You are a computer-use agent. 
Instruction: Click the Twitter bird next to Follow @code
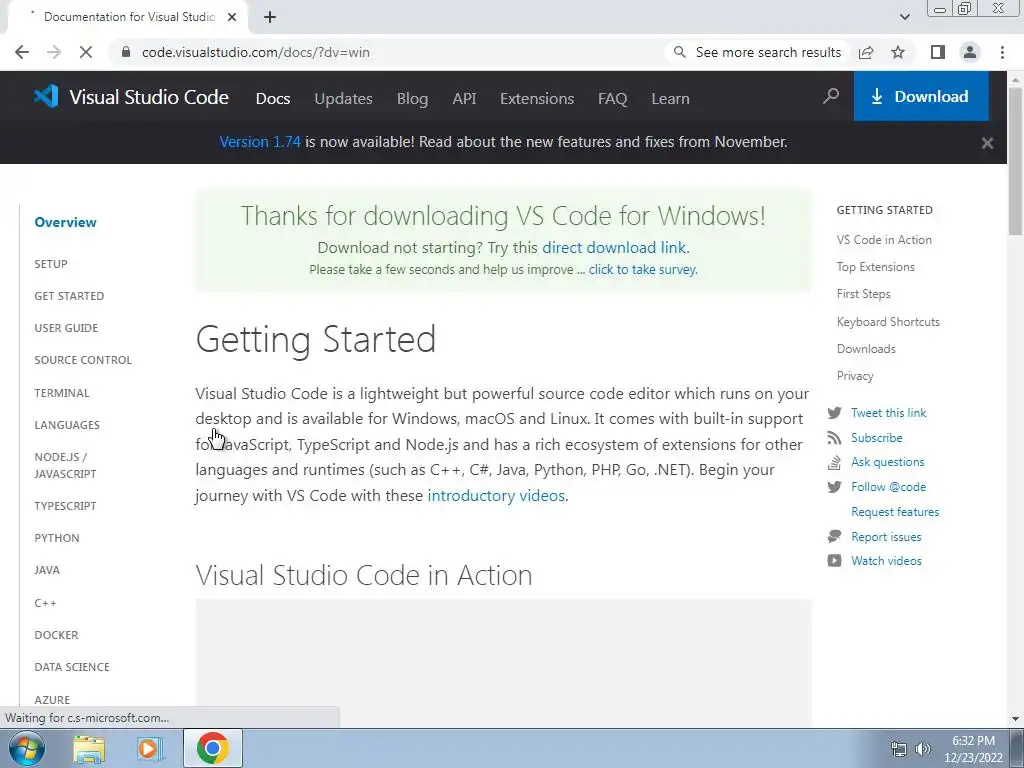click(835, 487)
